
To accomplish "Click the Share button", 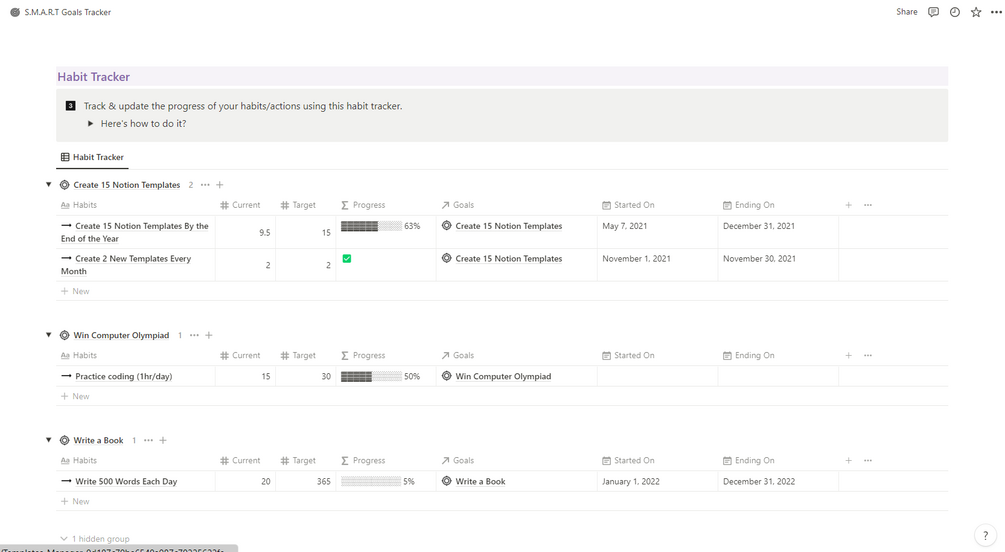I will point(906,12).
